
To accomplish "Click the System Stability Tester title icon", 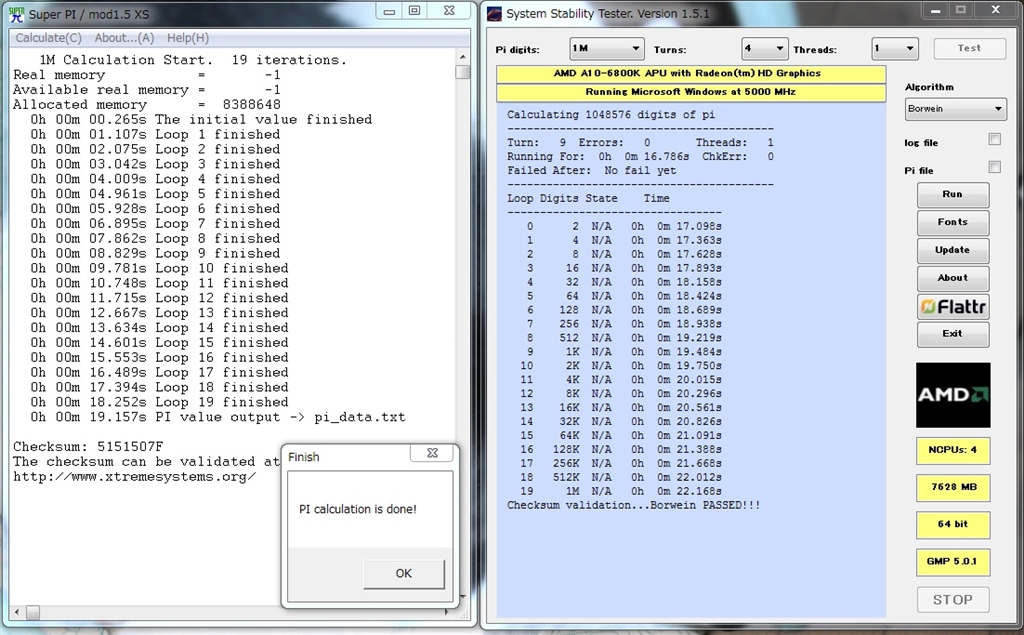I will pyautogui.click(x=495, y=14).
